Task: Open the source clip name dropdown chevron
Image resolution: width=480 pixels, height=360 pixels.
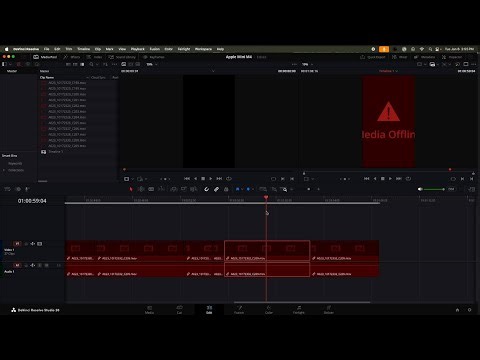Action: coord(213,71)
